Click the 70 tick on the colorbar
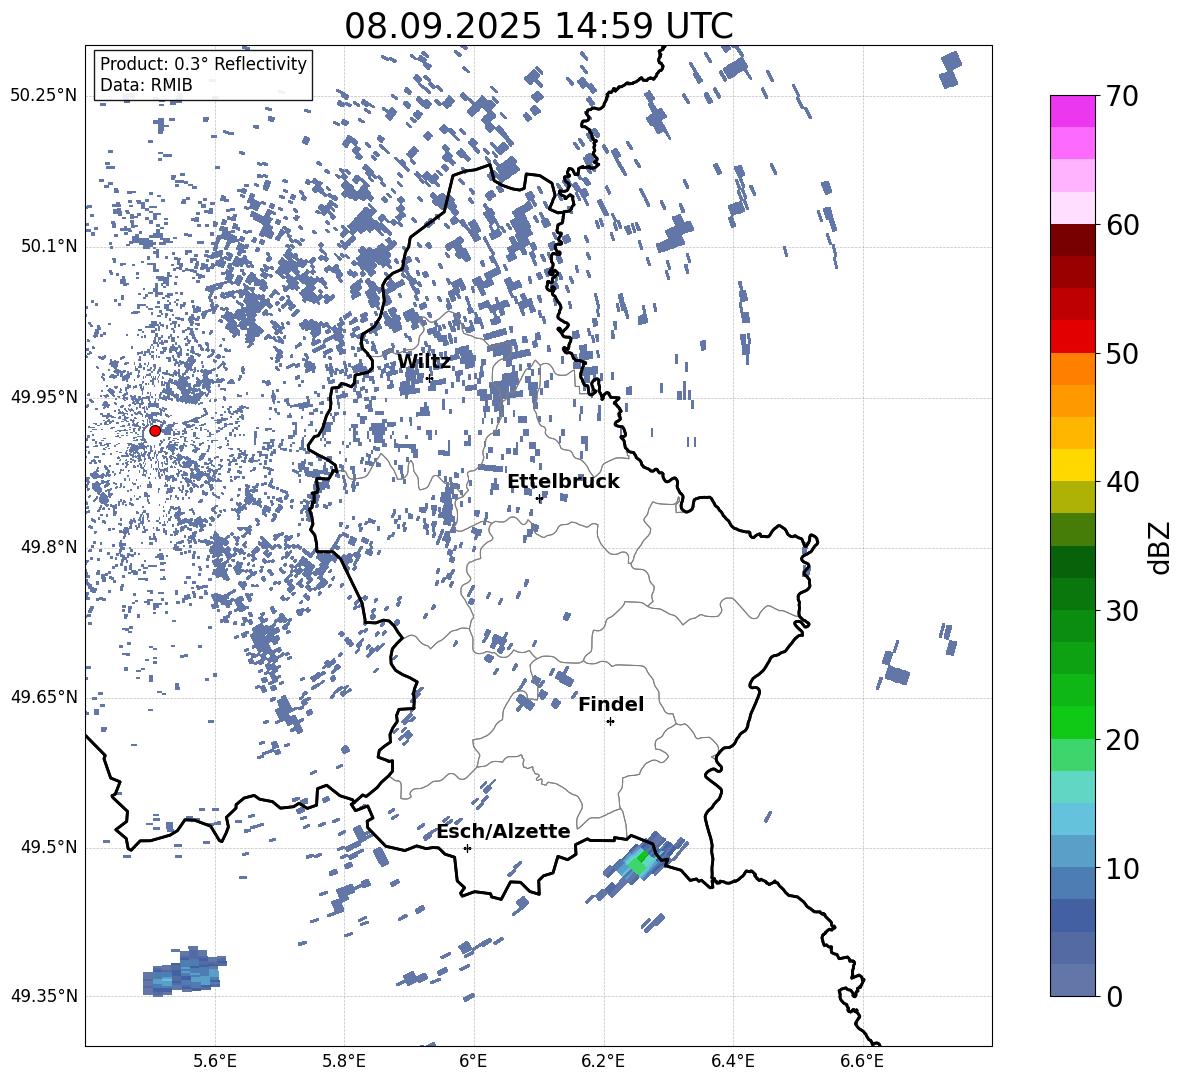 click(x=1121, y=96)
